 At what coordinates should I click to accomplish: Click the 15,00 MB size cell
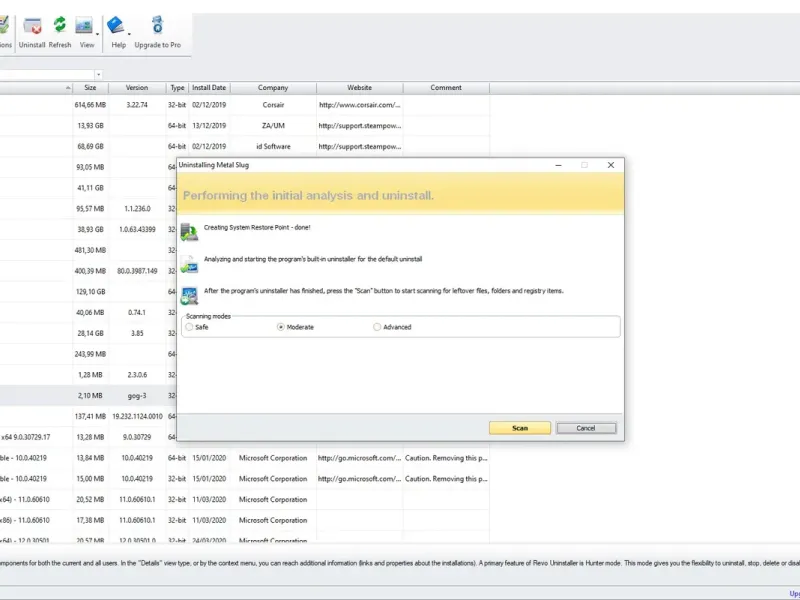[x=90, y=479]
